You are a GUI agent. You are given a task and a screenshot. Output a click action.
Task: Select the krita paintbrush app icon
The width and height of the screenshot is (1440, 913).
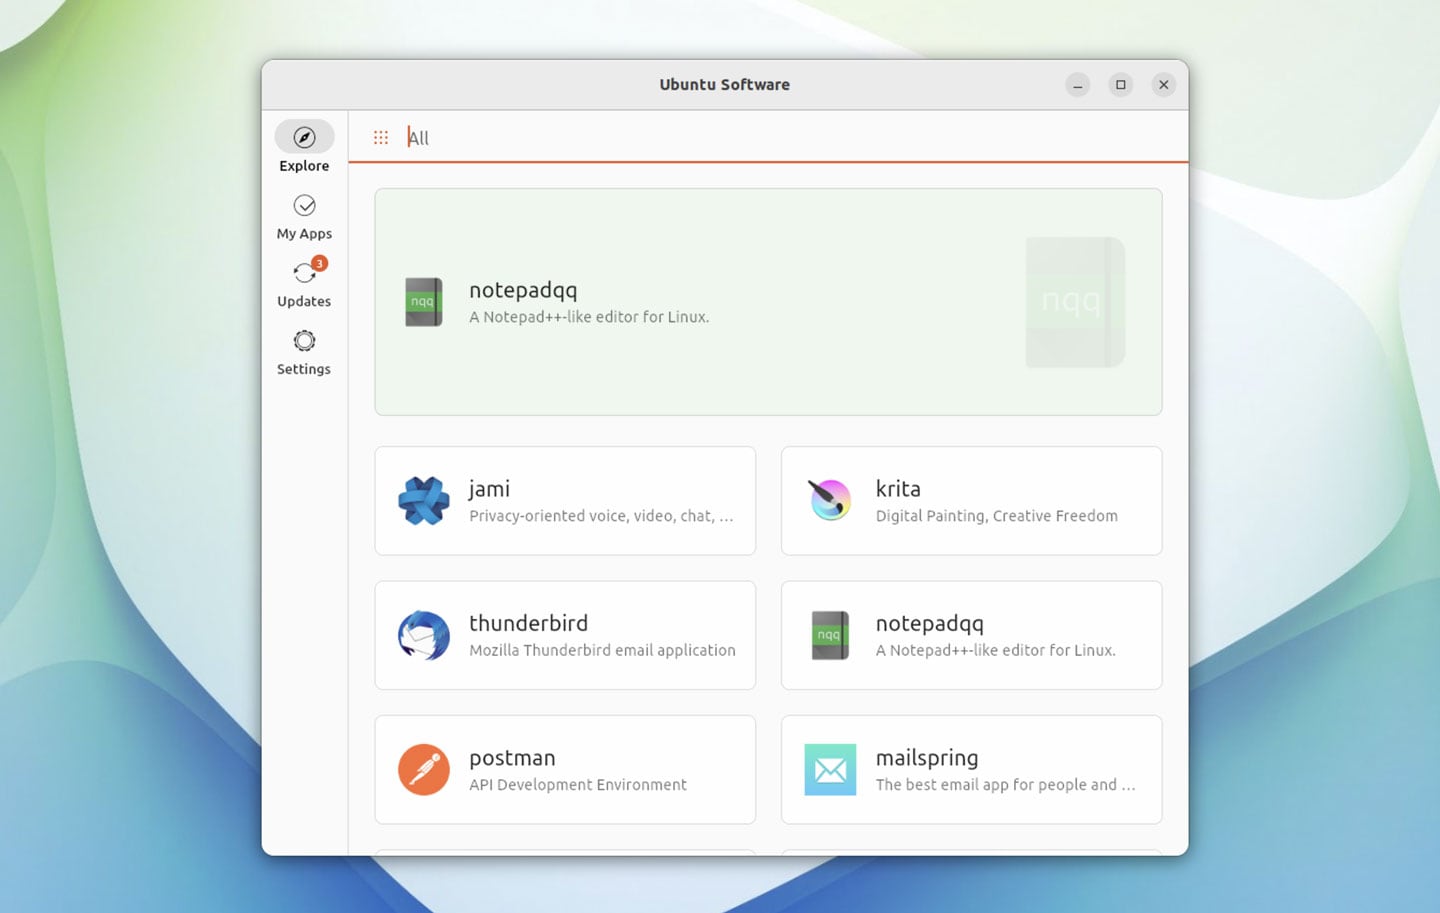coord(829,501)
